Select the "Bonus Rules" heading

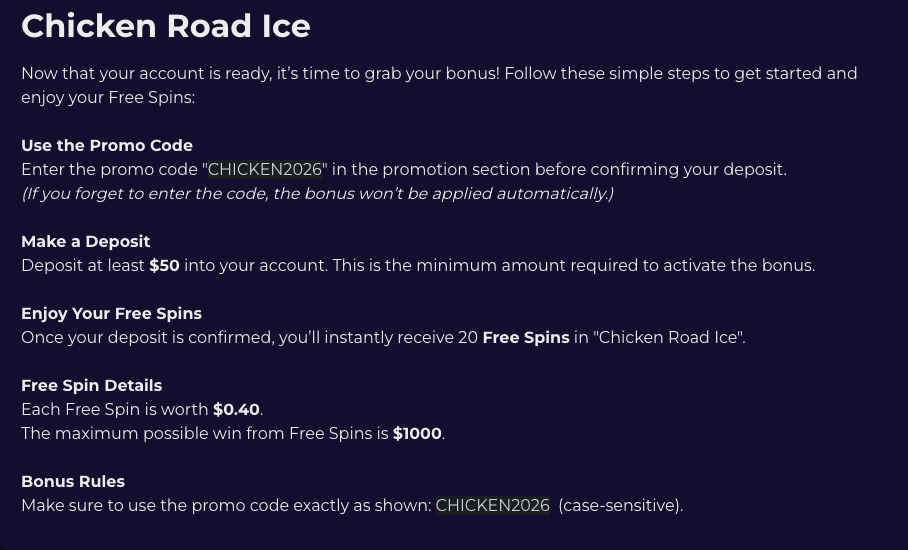73,482
